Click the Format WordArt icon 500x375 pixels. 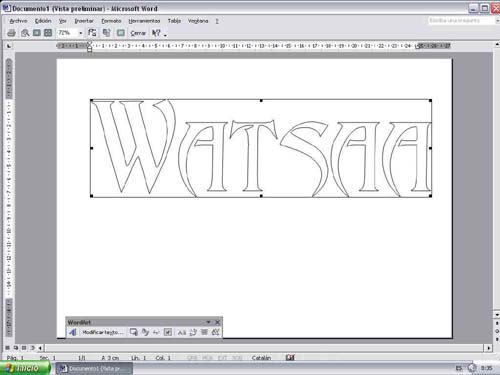(145, 332)
